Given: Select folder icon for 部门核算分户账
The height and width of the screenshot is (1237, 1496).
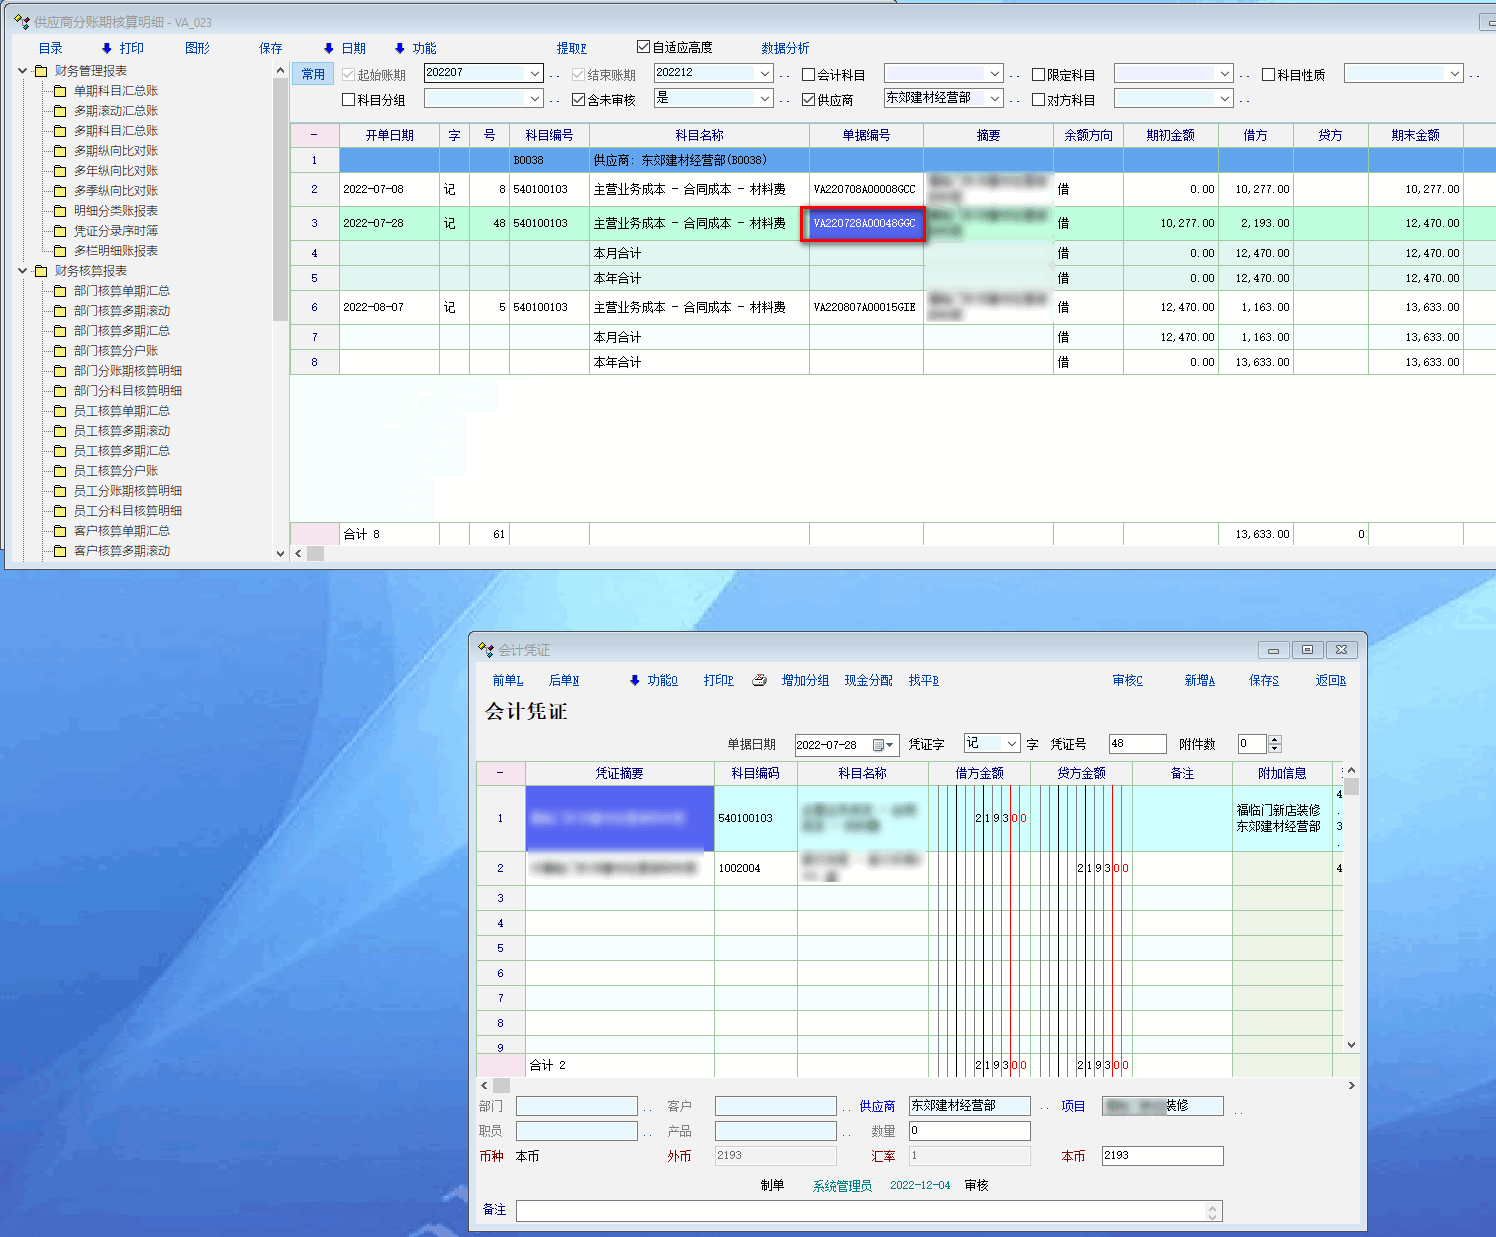Looking at the screenshot, I should [60, 351].
